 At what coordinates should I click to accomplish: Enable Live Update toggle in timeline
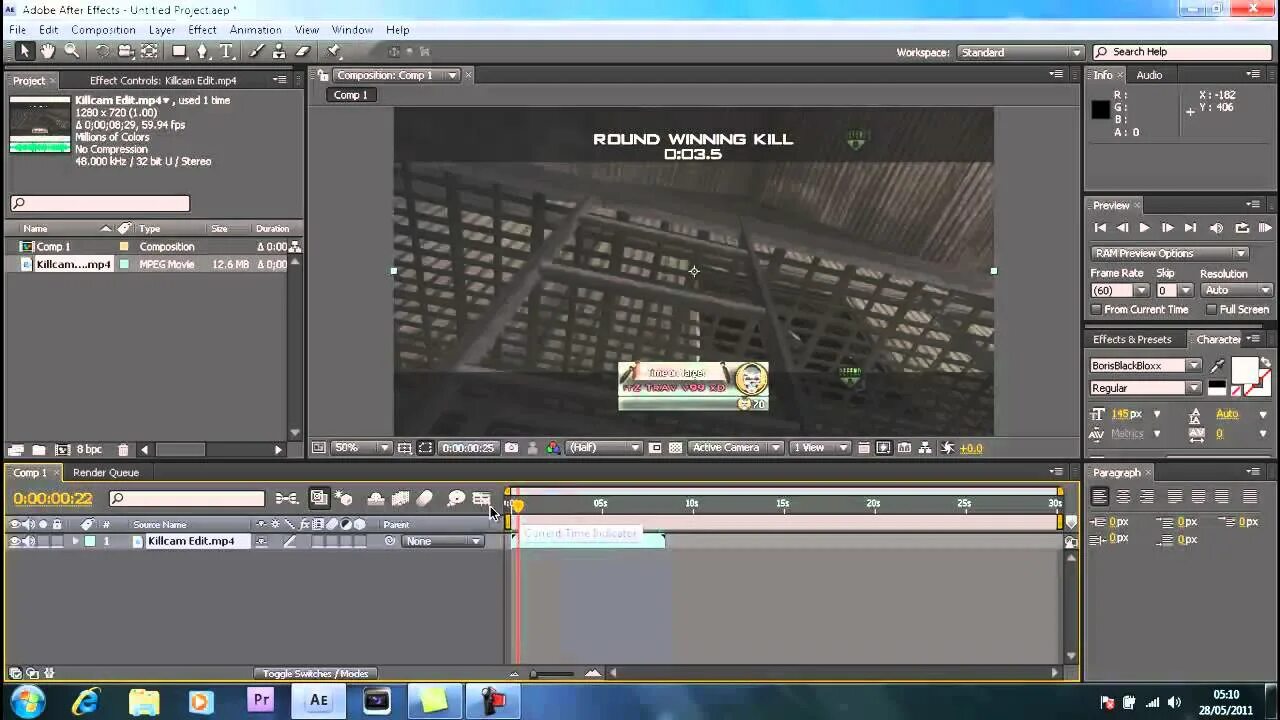pos(319,498)
